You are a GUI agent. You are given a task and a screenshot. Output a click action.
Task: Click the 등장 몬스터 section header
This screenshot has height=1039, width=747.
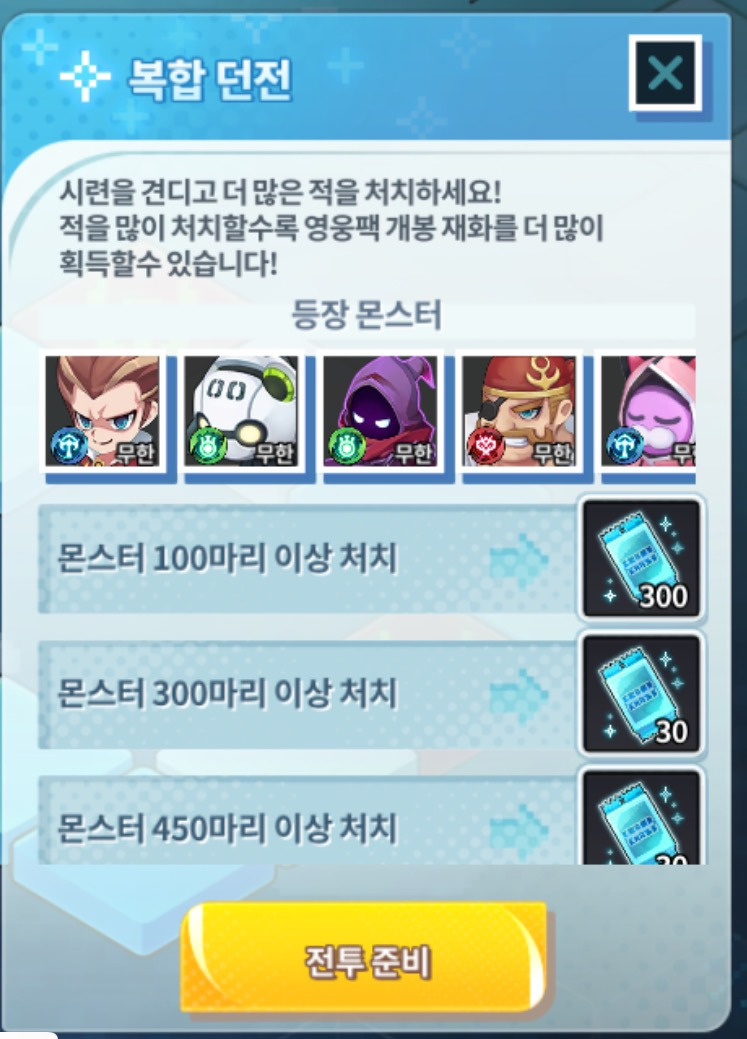point(367,315)
